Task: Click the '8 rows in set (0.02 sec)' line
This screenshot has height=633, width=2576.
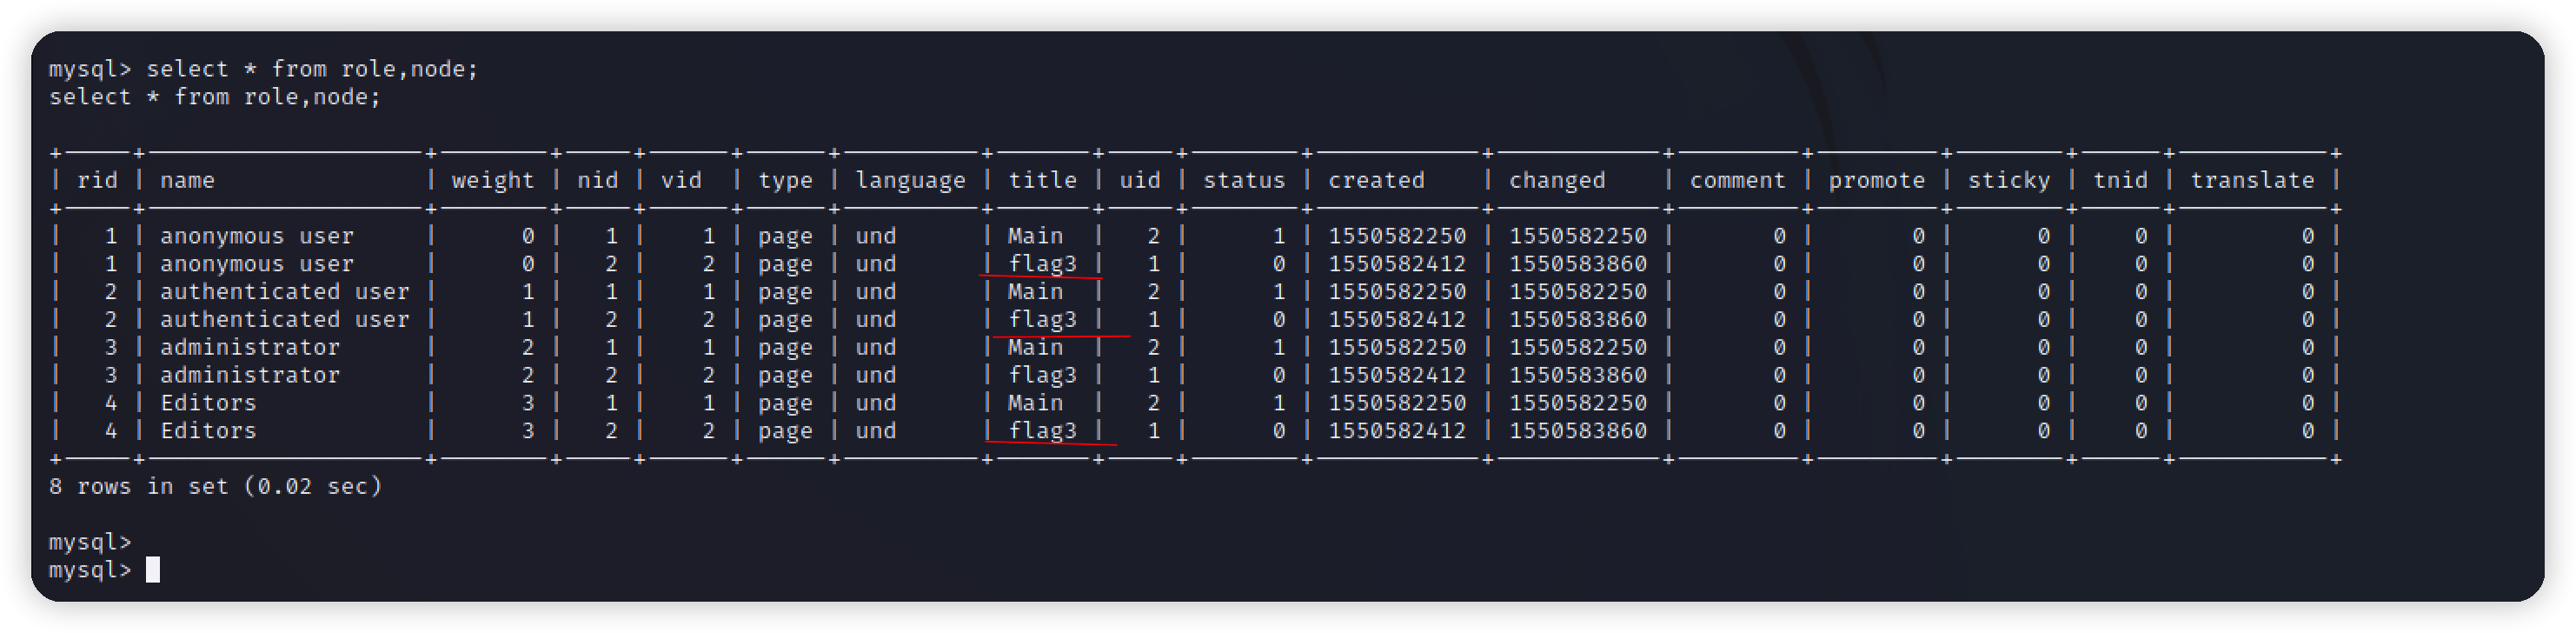Action: point(215,486)
